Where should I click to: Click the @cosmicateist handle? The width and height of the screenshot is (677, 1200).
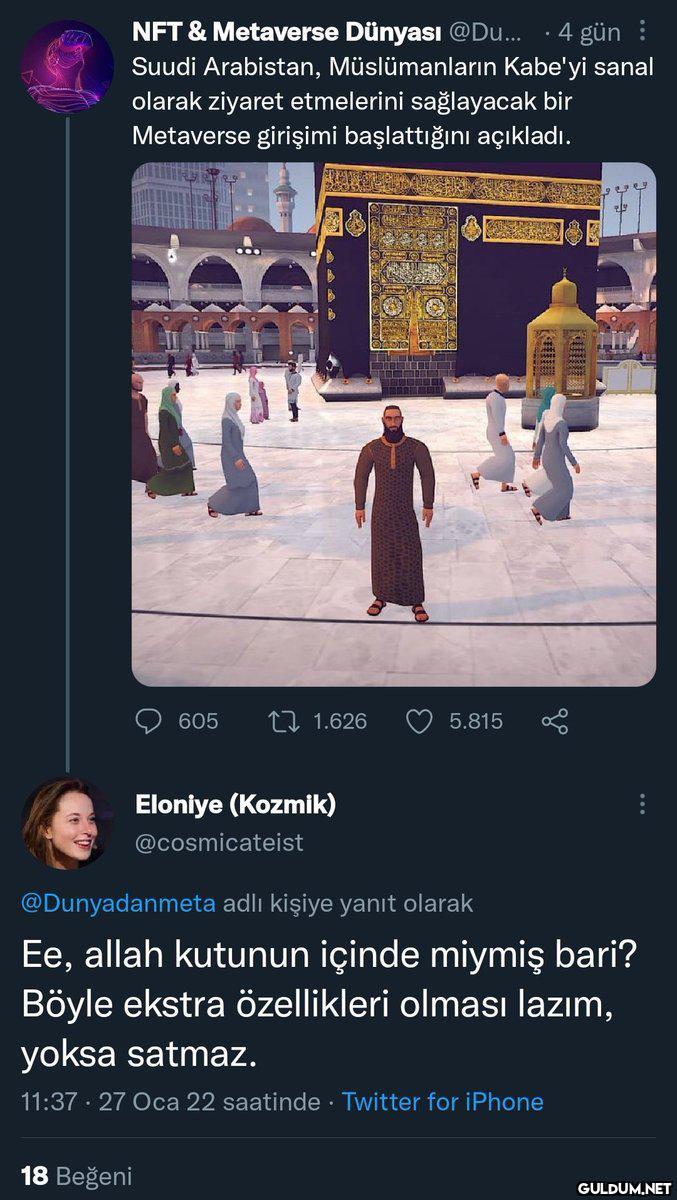[x=219, y=843]
